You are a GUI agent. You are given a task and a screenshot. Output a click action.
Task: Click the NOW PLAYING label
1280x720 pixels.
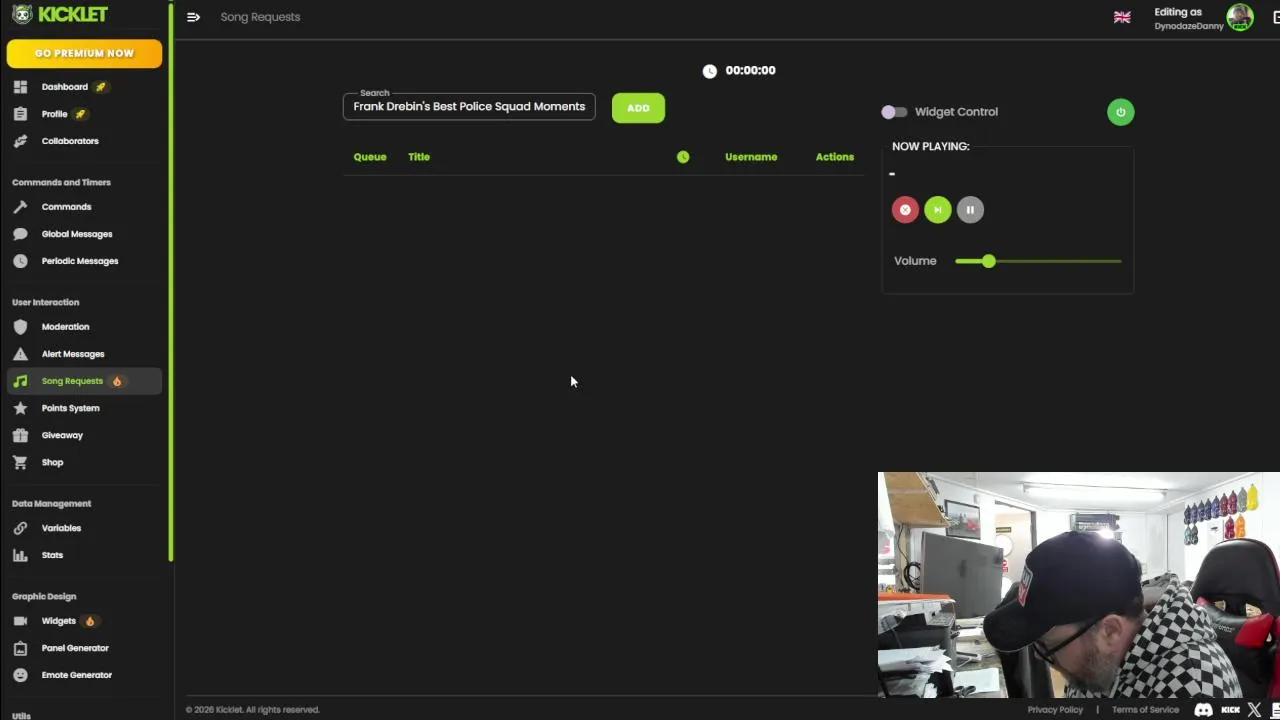pos(931,146)
